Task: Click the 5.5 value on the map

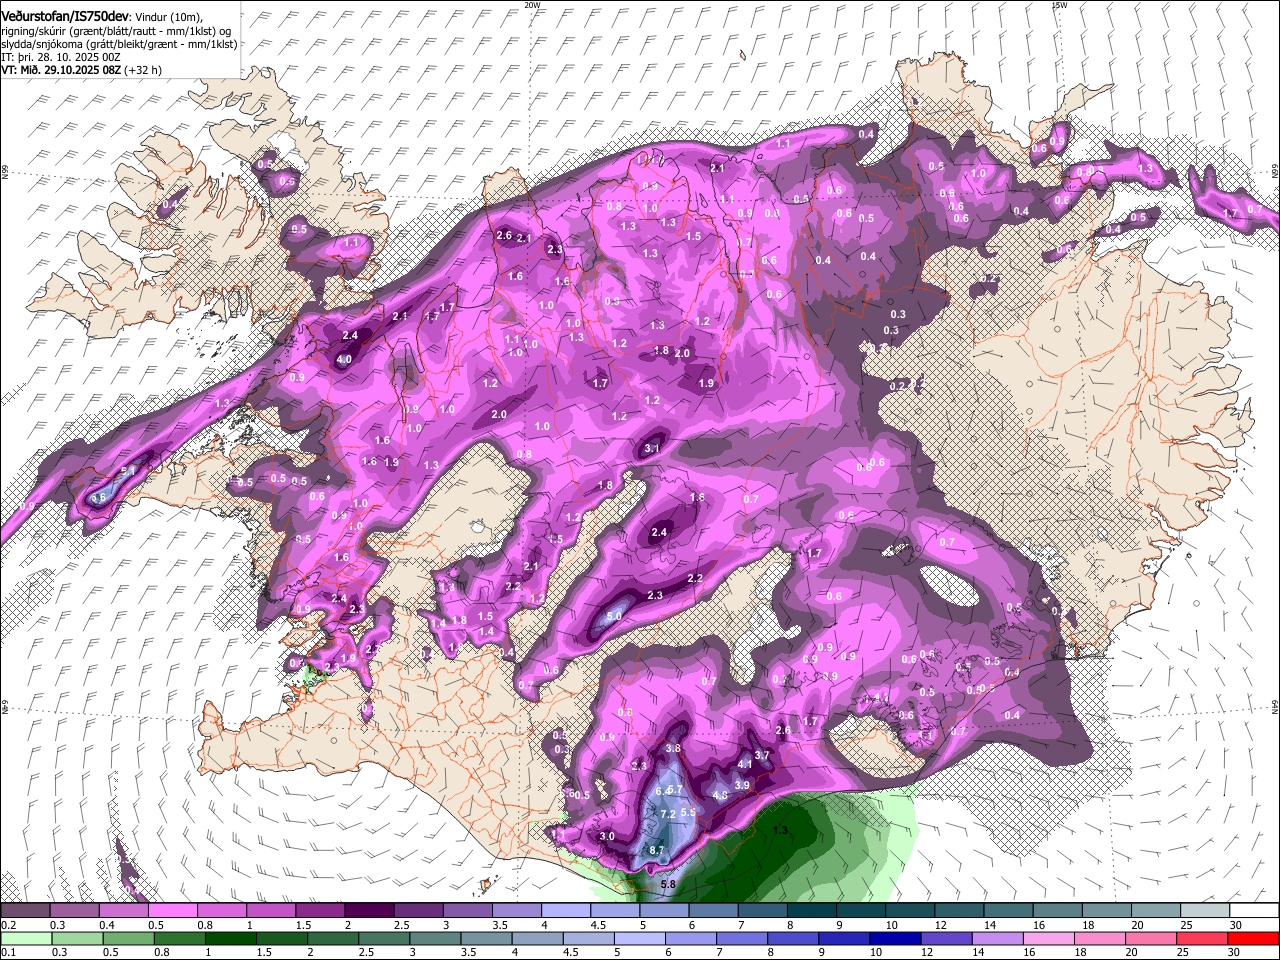Action: click(x=688, y=812)
